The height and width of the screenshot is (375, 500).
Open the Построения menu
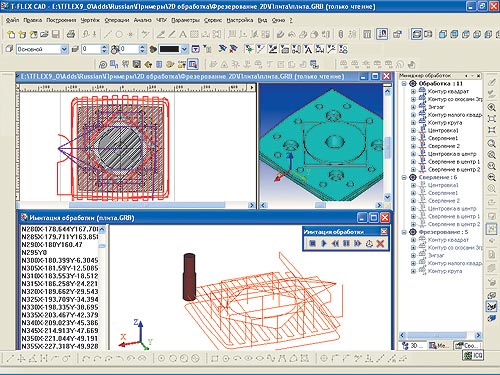pos(61,20)
